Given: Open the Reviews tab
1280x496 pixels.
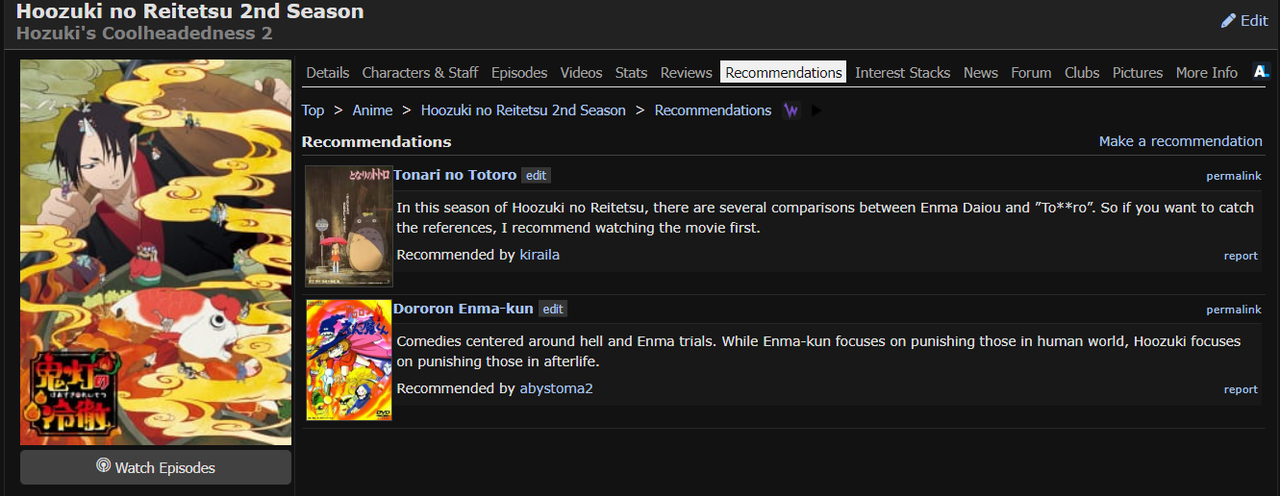Looking at the screenshot, I should (686, 72).
